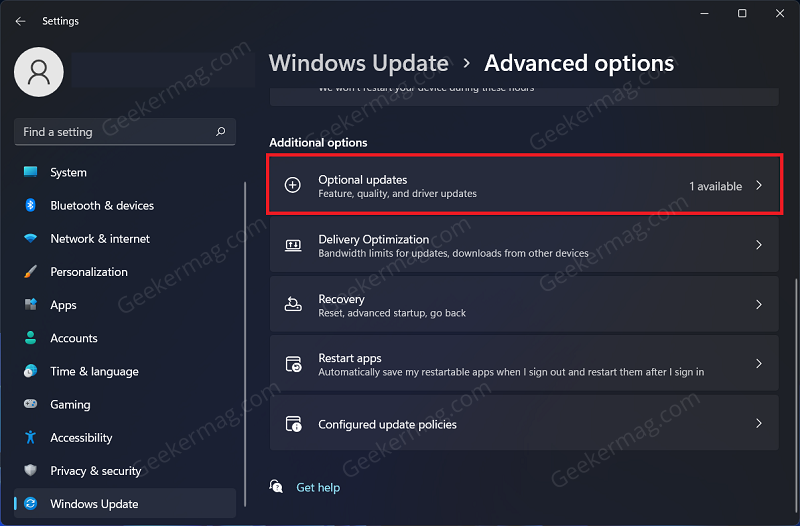This screenshot has width=800, height=526.
Task: Click the Optional updates plus-circle icon
Action: click(292, 185)
